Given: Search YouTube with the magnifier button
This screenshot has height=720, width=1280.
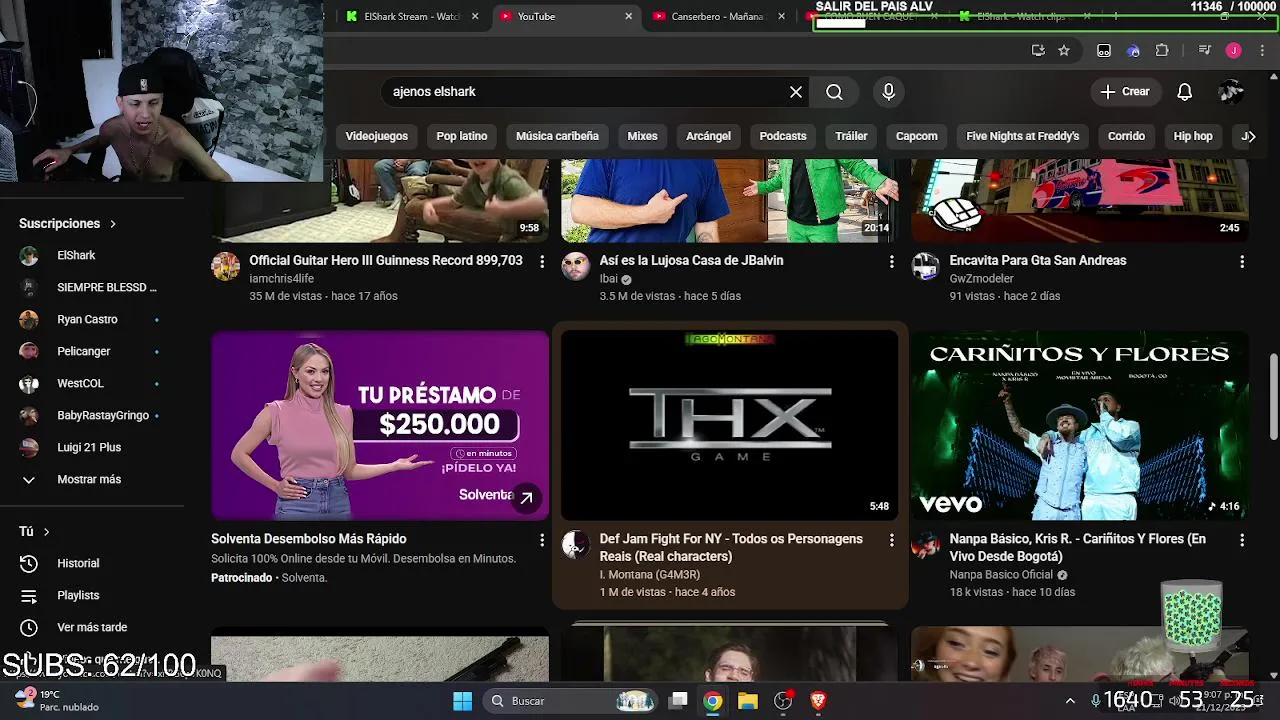Looking at the screenshot, I should (834, 92).
